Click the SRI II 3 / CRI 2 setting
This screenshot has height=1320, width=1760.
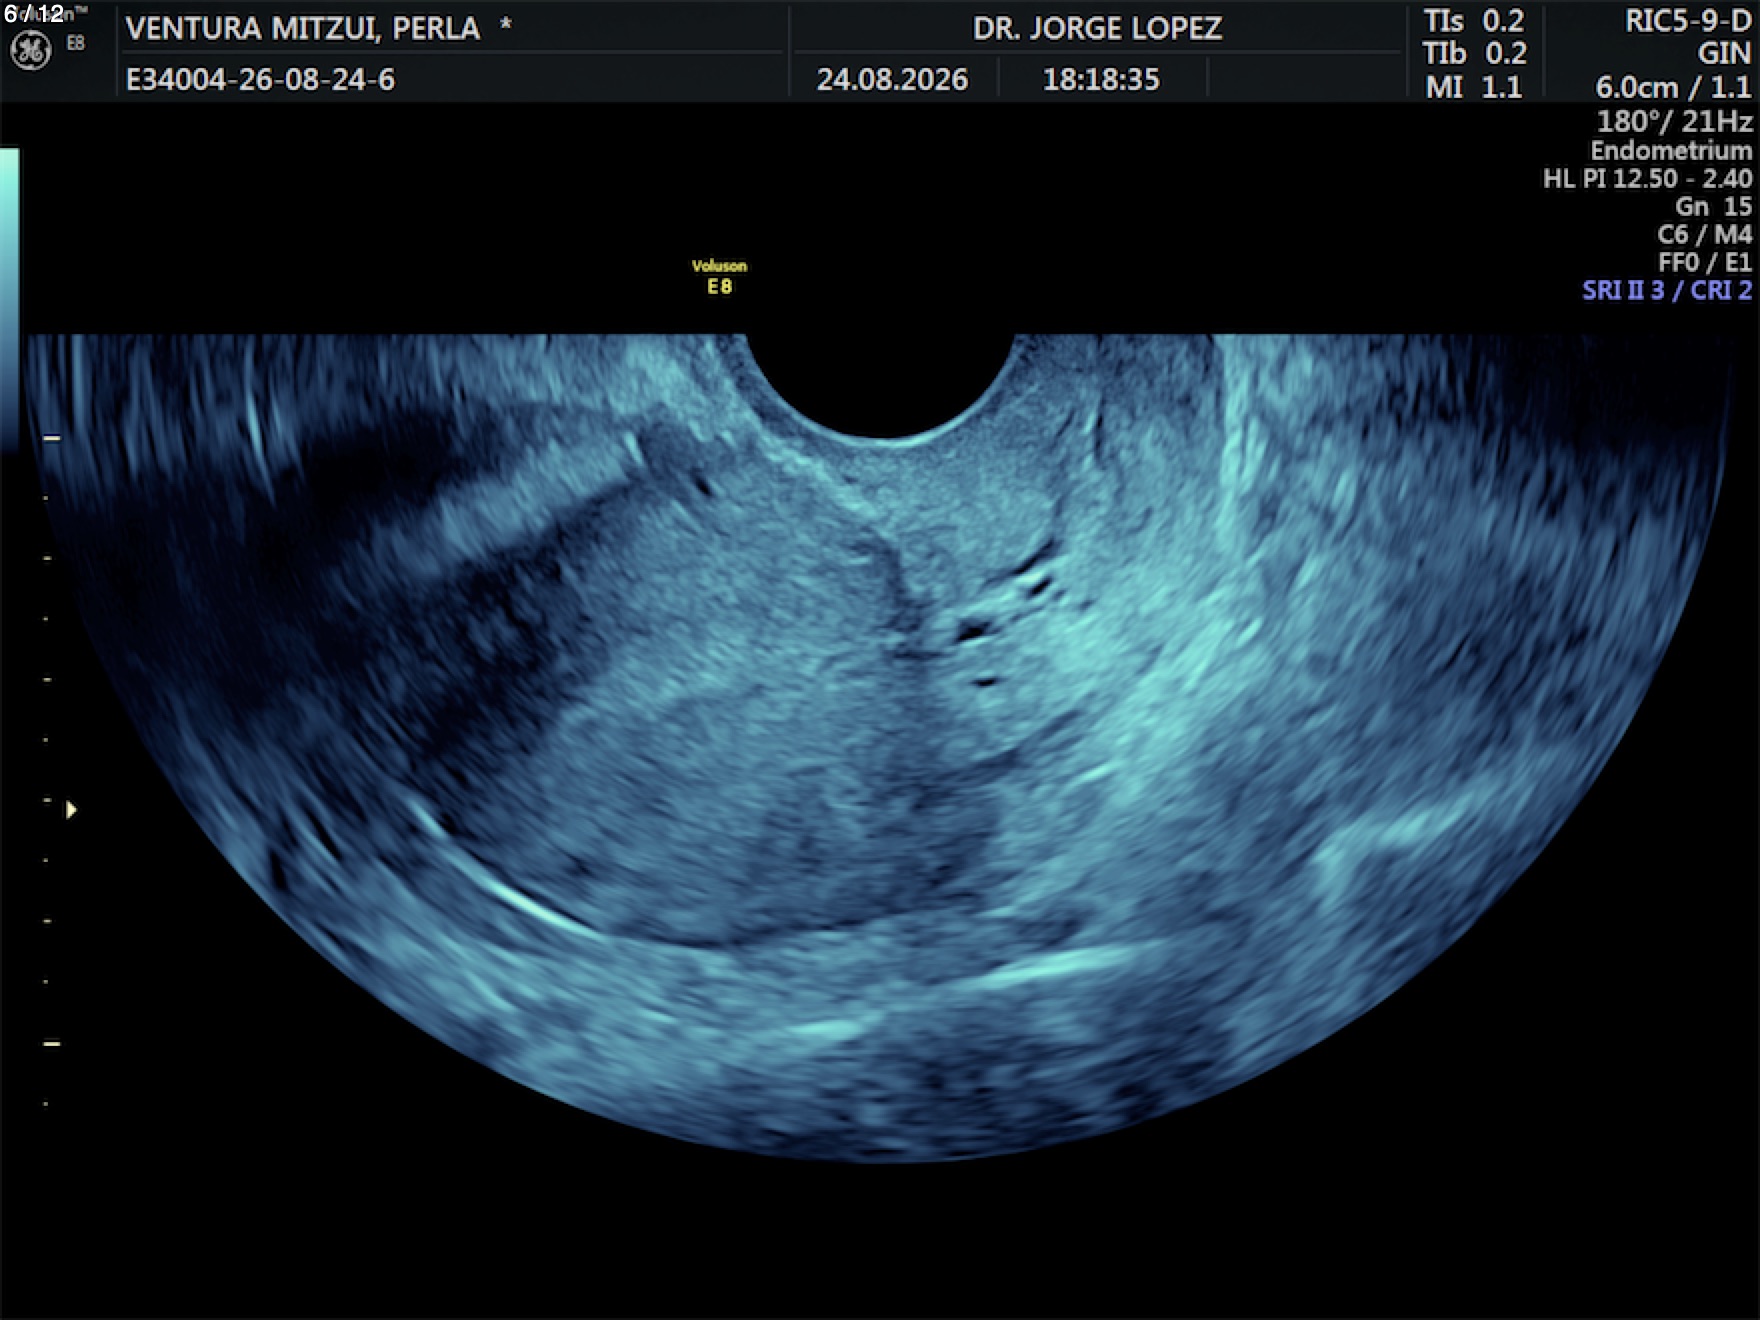click(x=1667, y=290)
